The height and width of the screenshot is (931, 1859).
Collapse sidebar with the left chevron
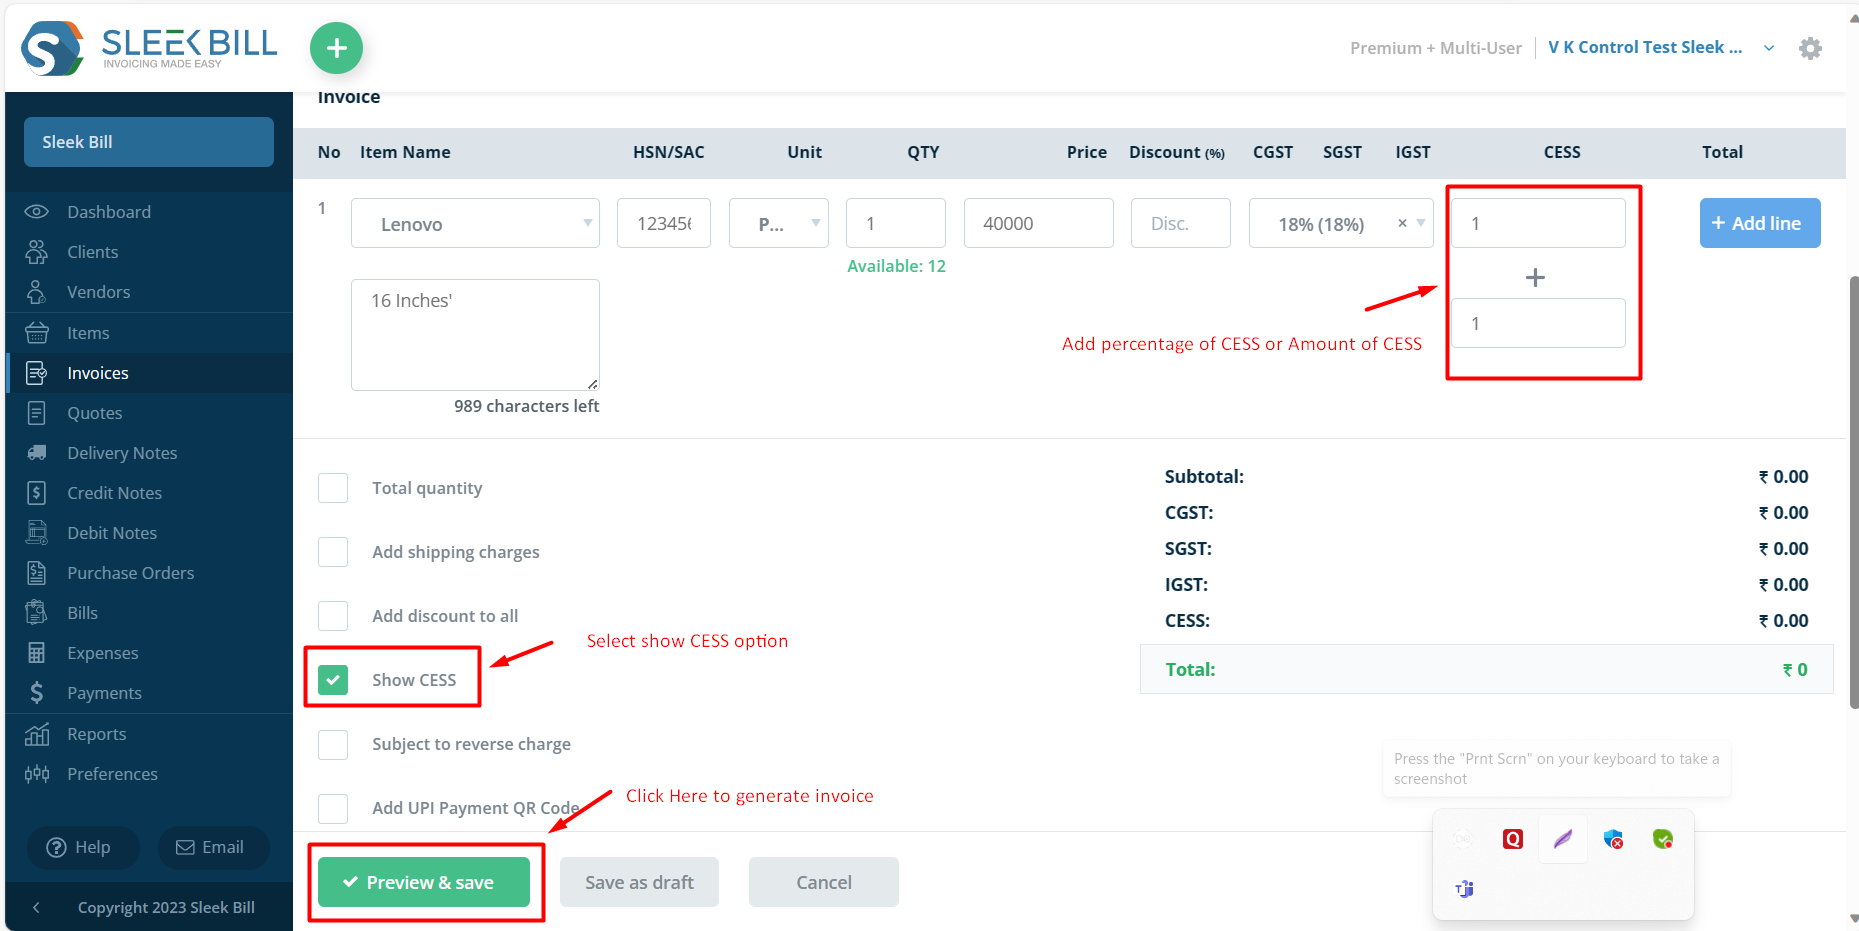[x=36, y=908]
